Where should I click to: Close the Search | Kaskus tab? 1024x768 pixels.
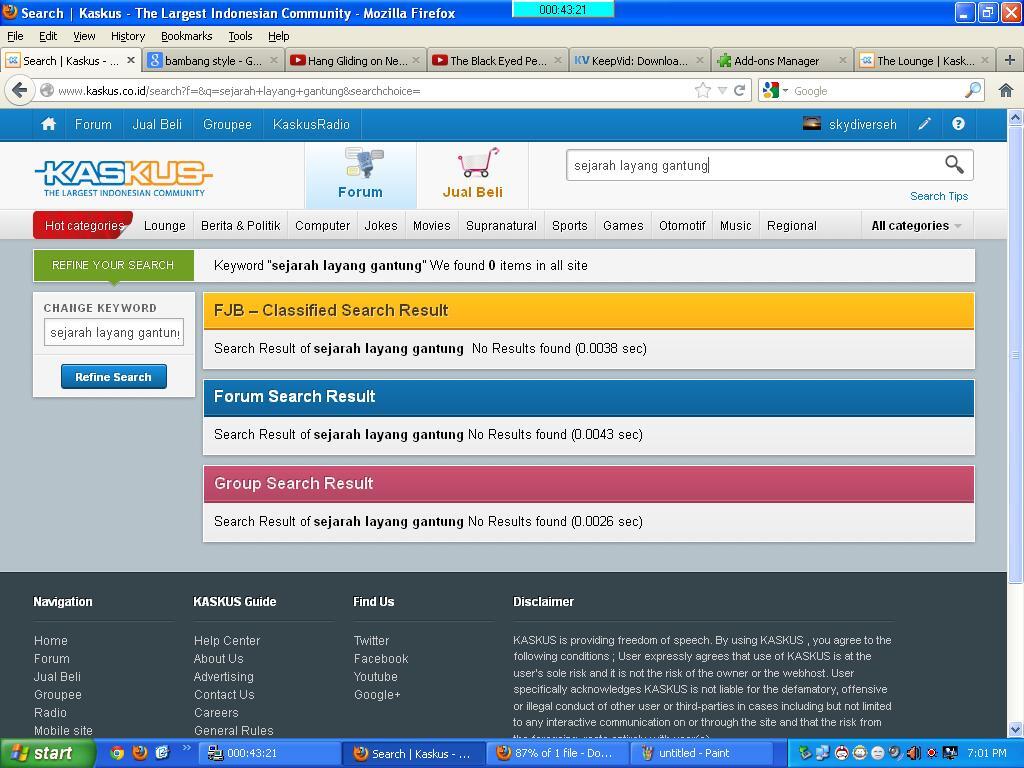(131, 60)
